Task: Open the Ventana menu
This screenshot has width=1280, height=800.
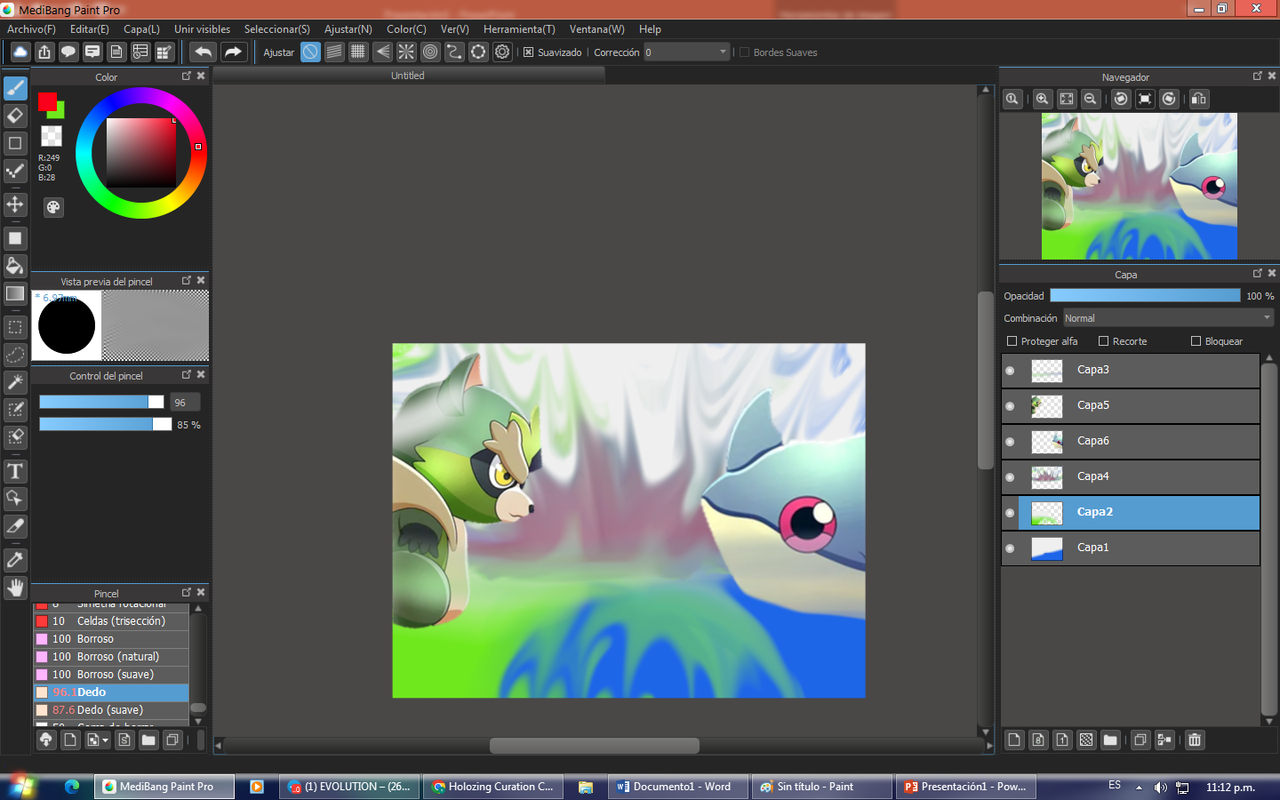Action: tap(597, 29)
